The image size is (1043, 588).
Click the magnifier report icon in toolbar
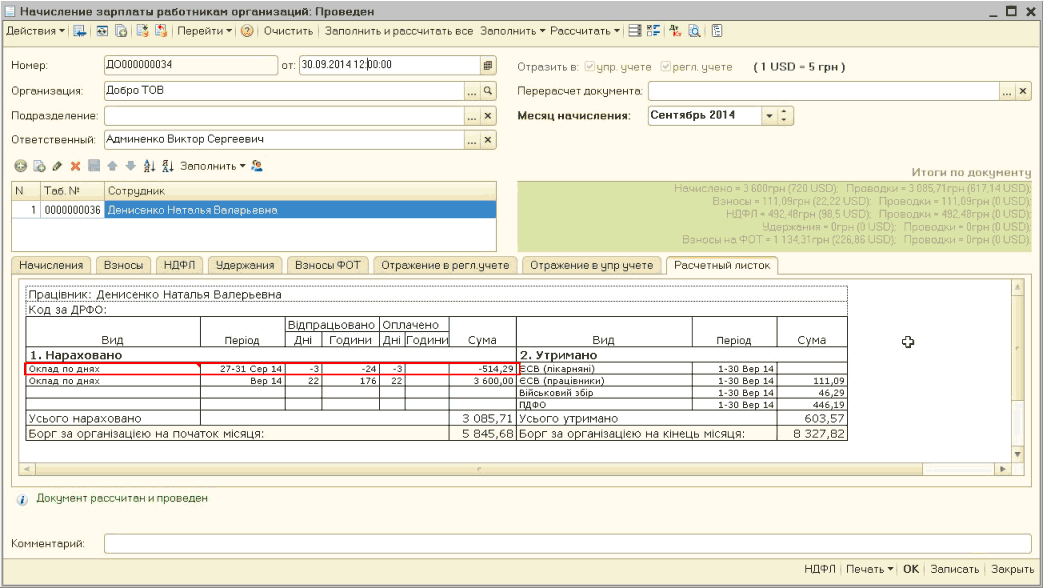coord(694,31)
